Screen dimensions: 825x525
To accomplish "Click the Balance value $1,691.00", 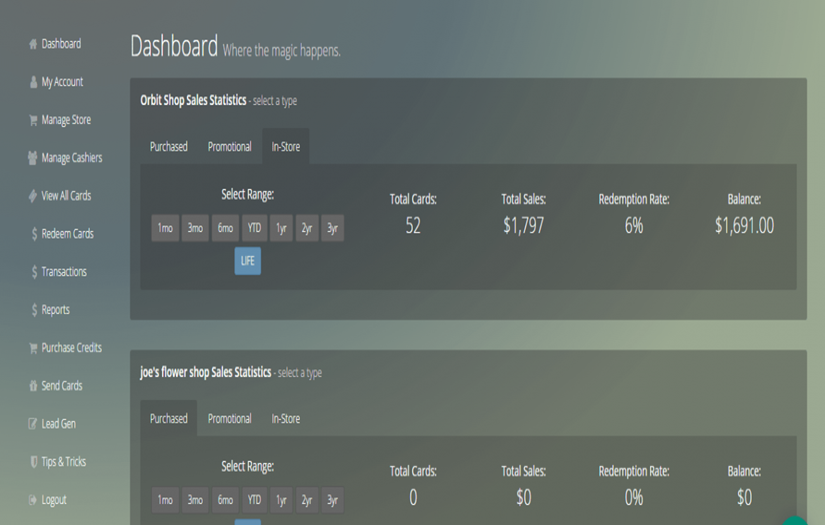I will point(744,226).
